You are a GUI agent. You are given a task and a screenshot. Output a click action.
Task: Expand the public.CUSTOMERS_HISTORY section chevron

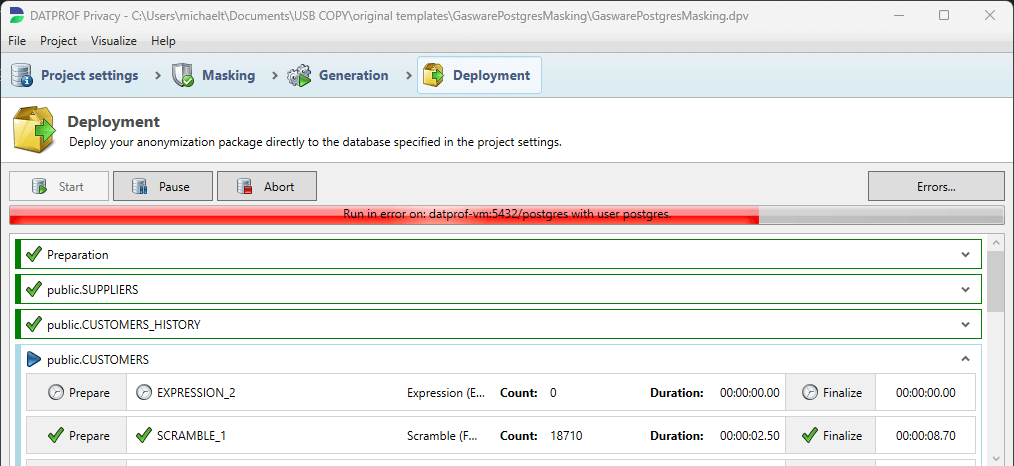[965, 325]
